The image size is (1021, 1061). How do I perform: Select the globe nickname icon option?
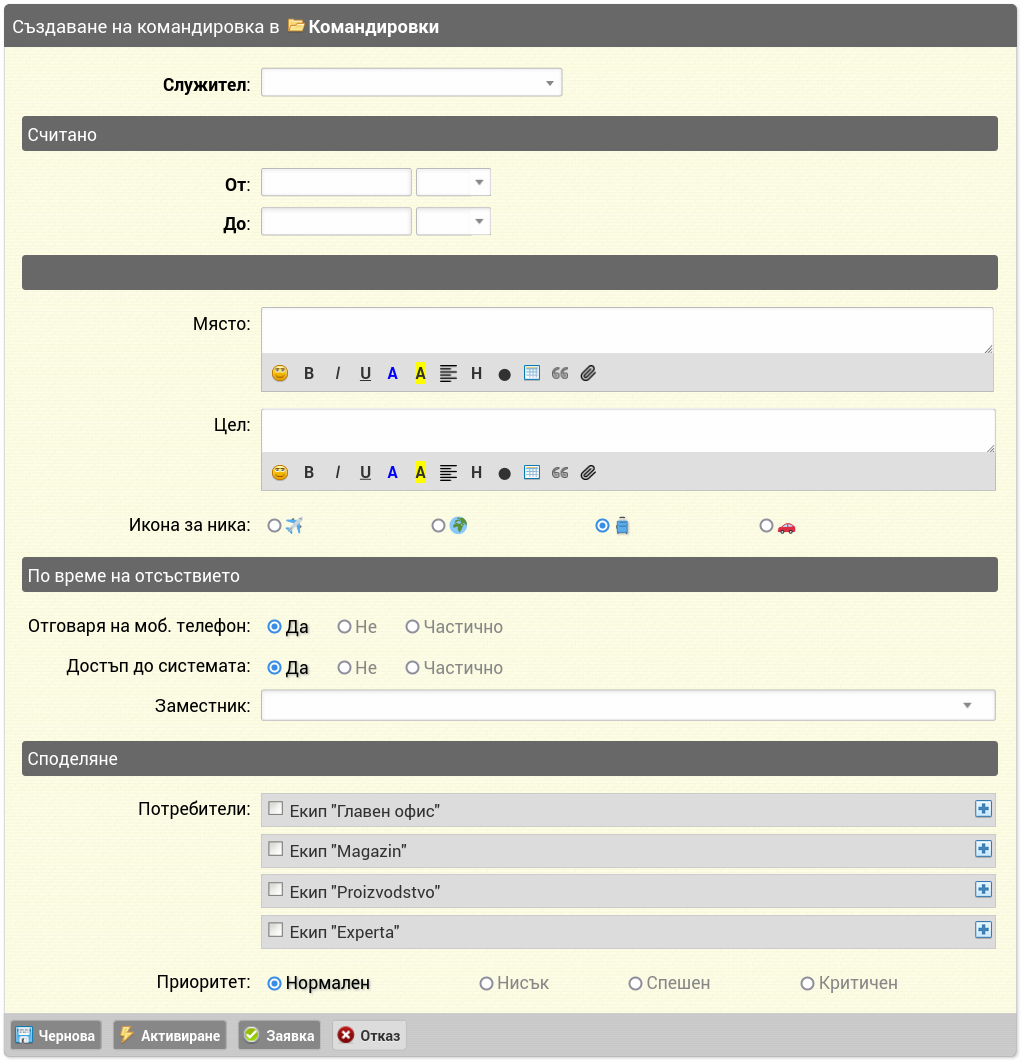point(438,526)
